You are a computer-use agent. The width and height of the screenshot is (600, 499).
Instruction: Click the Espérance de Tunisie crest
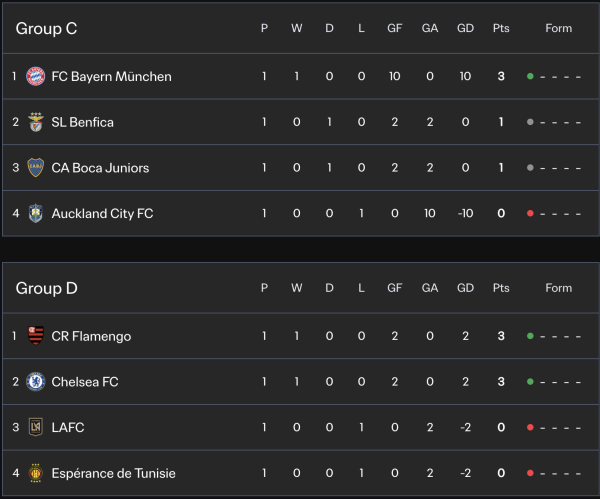(x=36, y=473)
